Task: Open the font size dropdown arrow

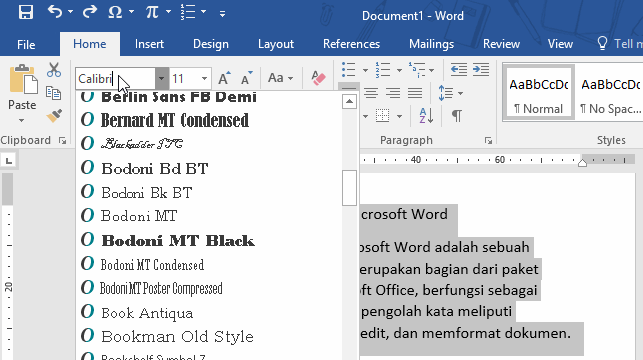Action: pyautogui.click(x=204, y=78)
